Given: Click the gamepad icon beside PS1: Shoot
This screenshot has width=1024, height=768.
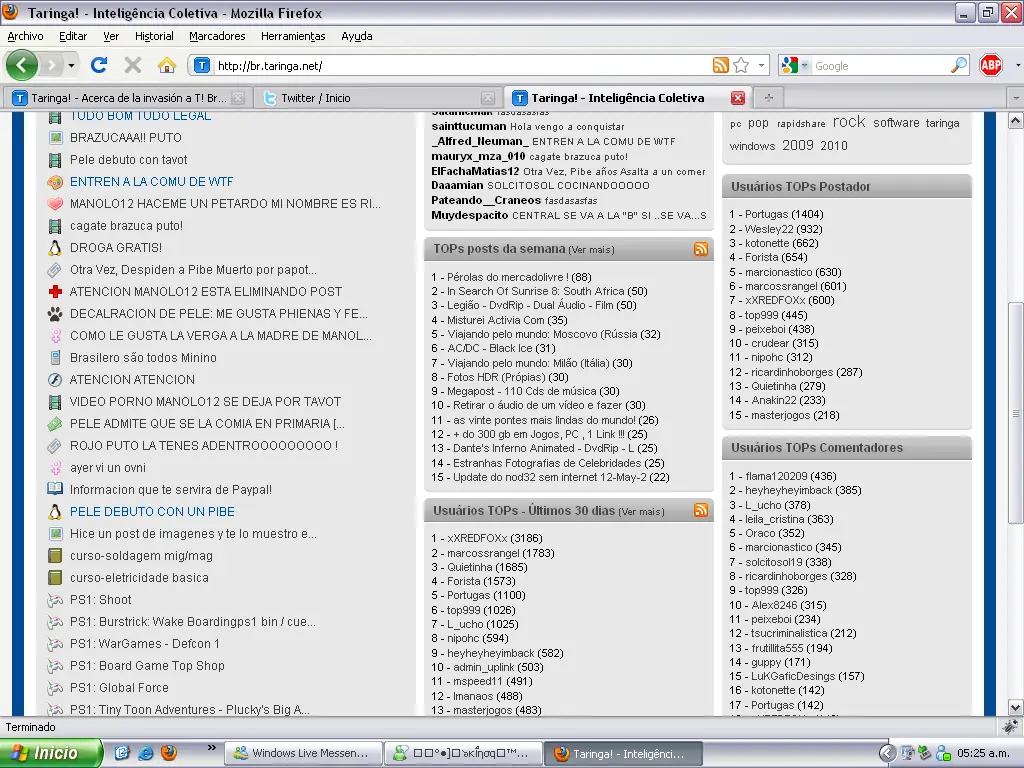Looking at the screenshot, I should tap(56, 600).
